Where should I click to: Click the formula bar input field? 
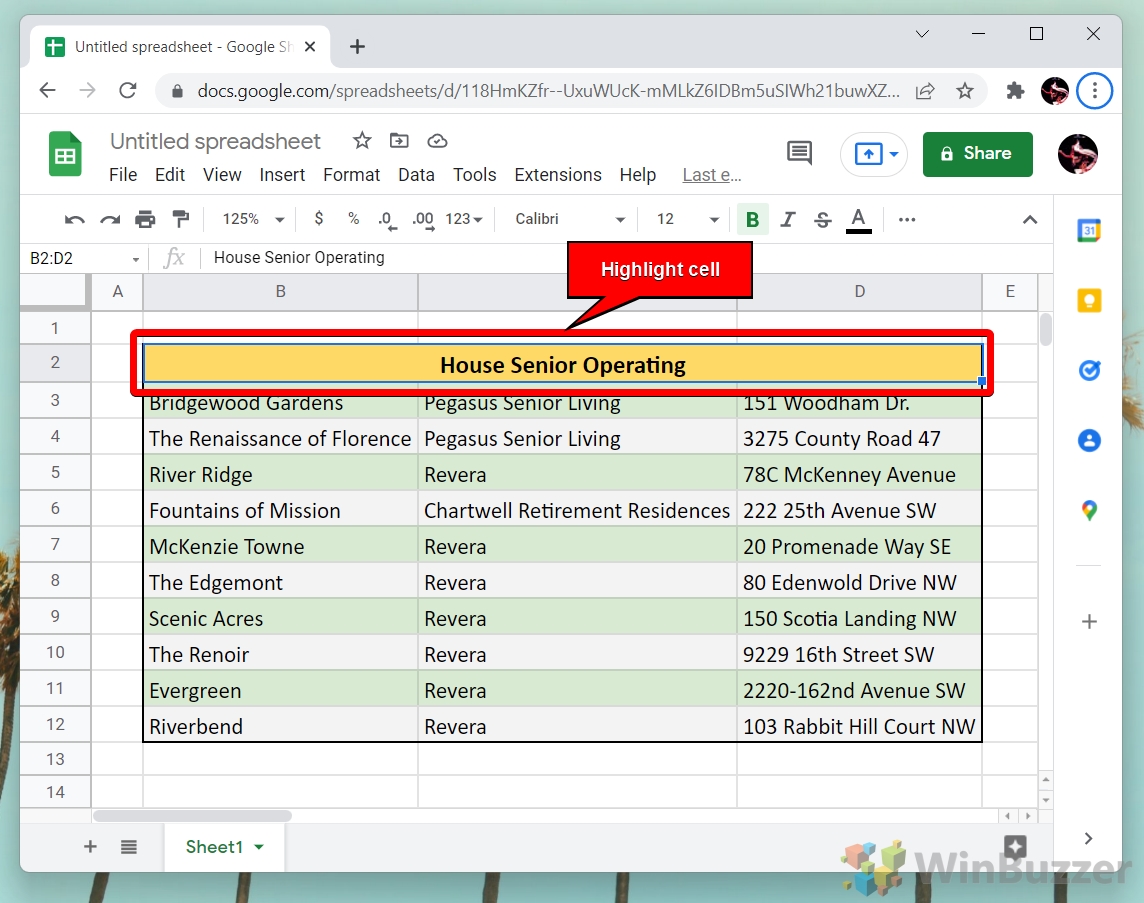(627, 258)
